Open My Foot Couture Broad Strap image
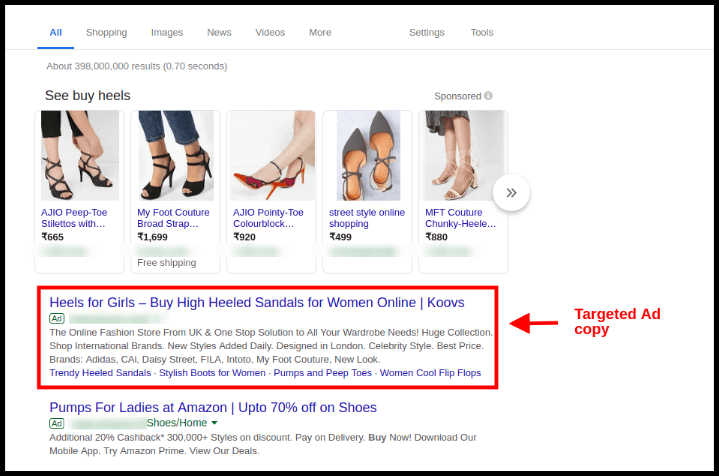Image resolution: width=719 pixels, height=476 pixels. tap(176, 155)
